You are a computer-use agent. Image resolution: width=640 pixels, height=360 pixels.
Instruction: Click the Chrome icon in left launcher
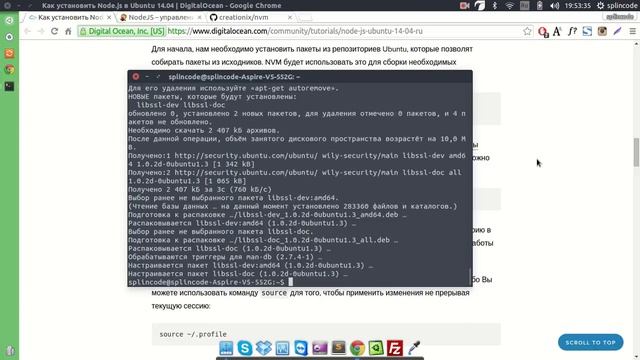coord(9,69)
